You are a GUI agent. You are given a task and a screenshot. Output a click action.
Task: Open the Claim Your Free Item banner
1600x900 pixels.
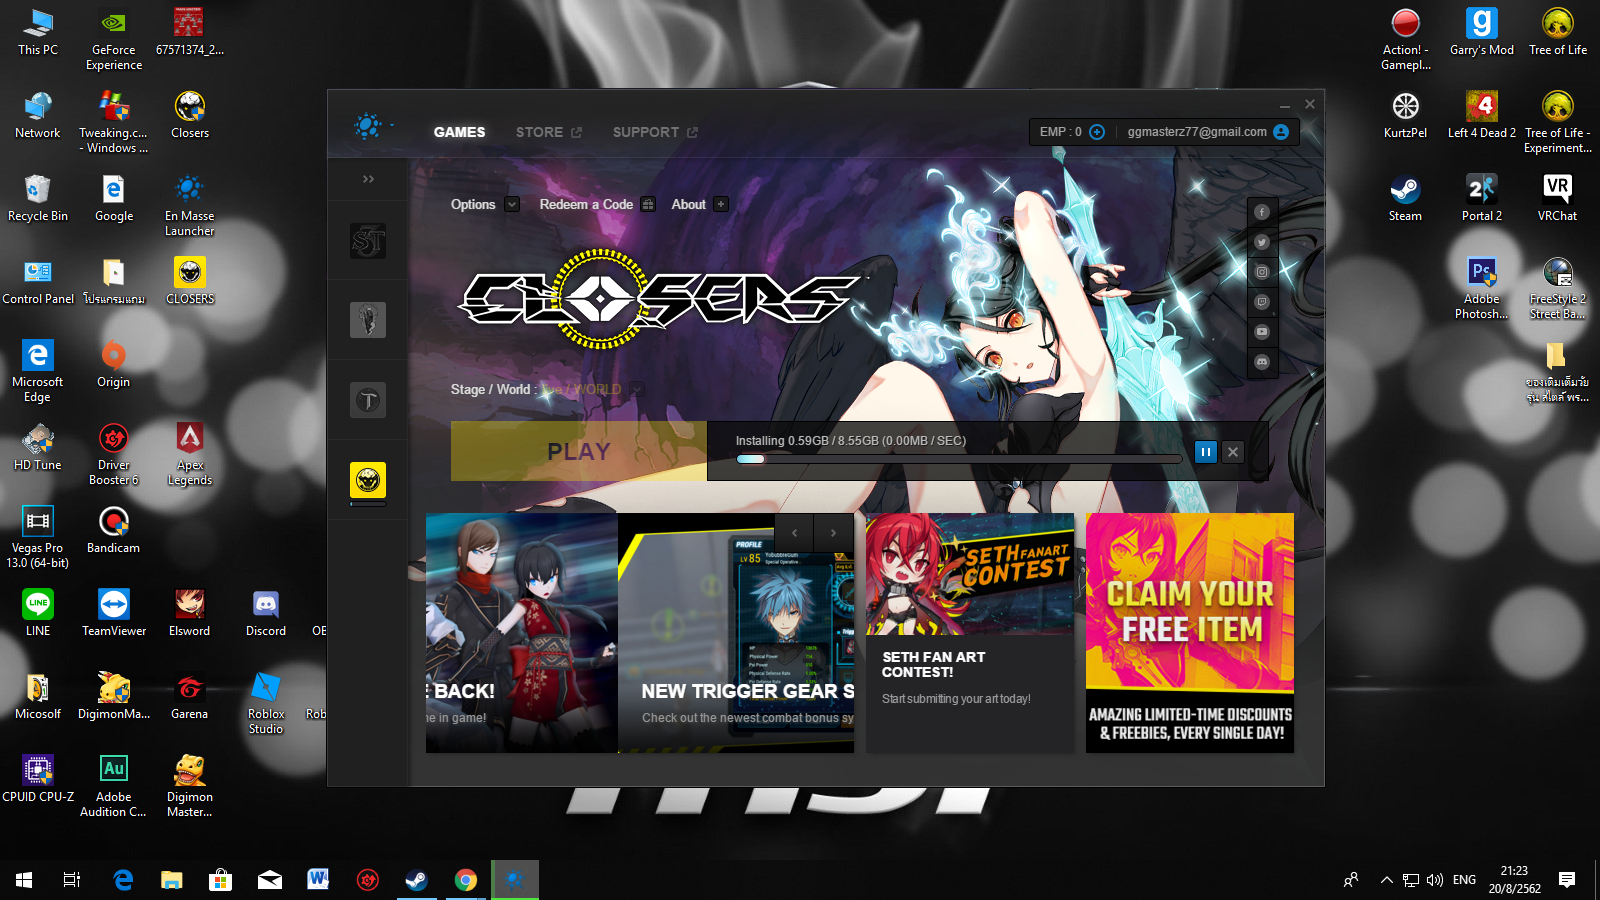tap(1190, 633)
